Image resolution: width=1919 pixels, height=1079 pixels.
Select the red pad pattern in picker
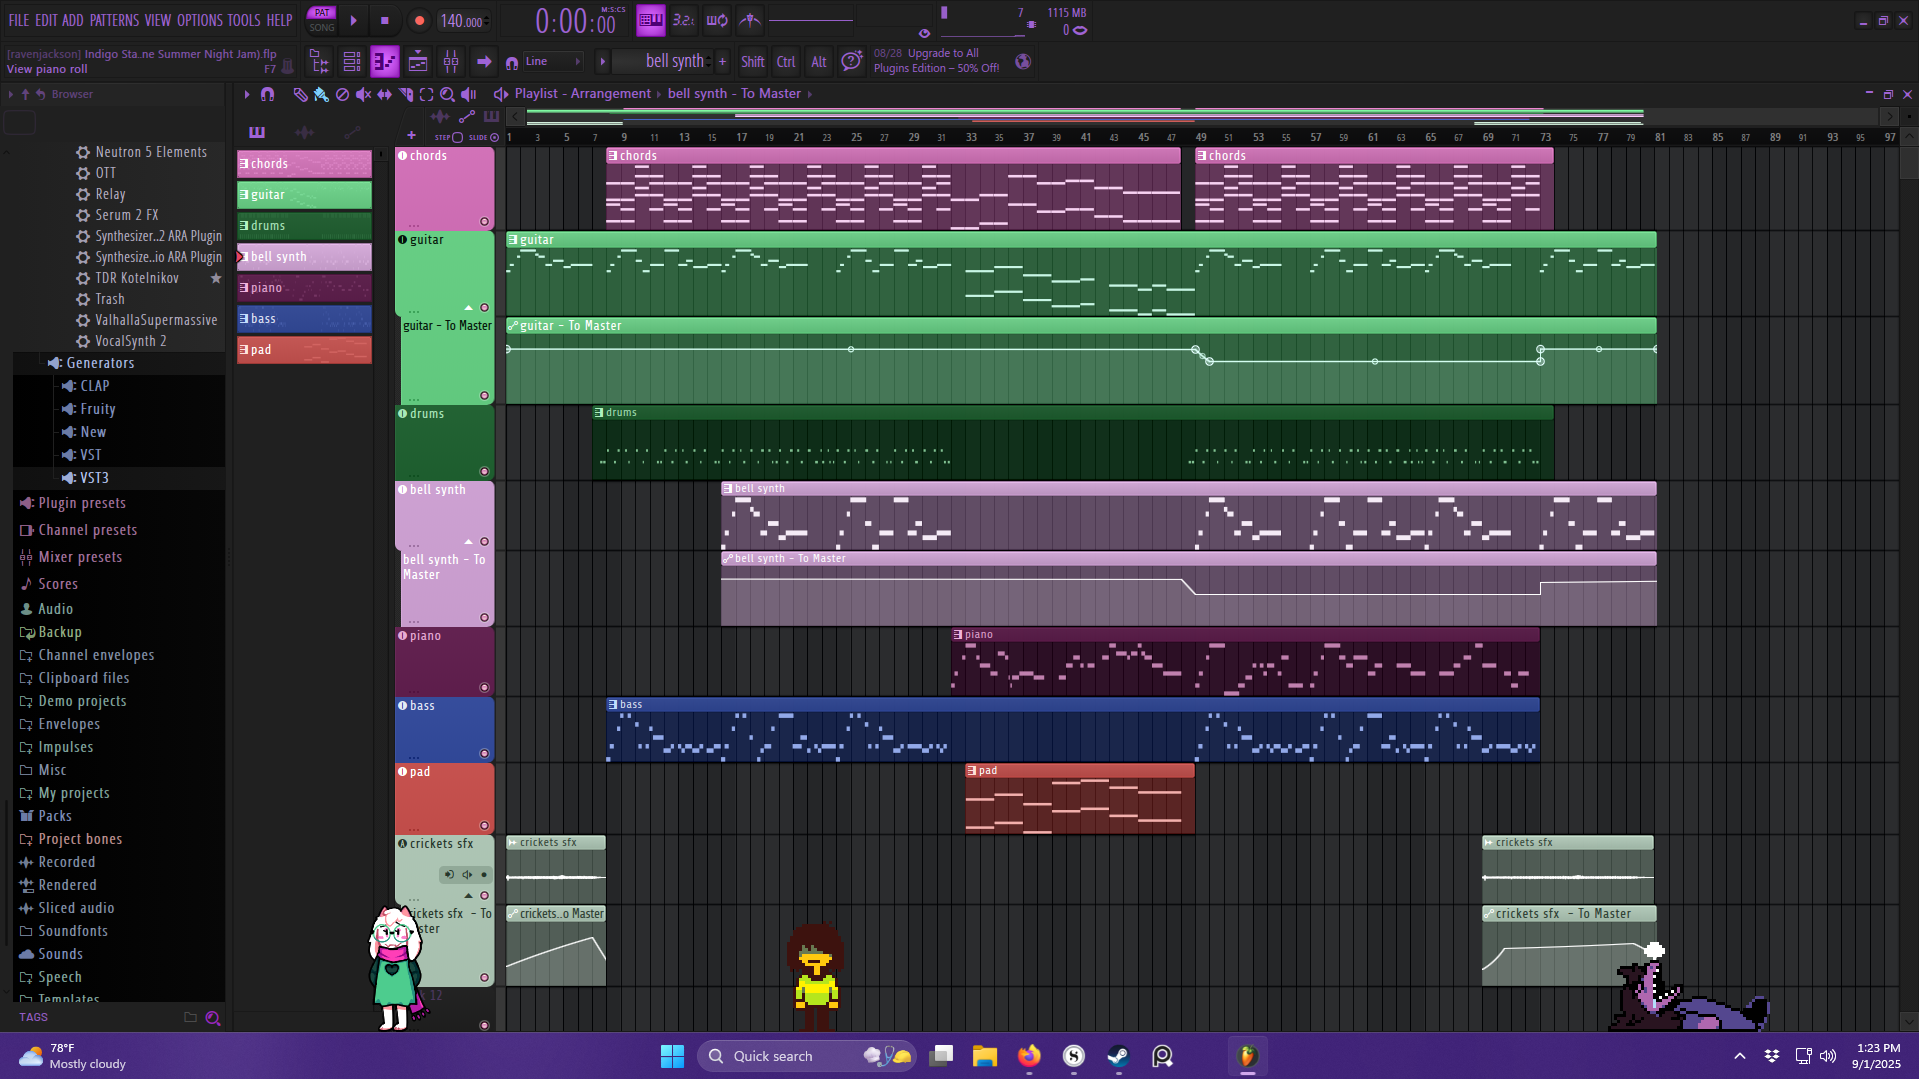pos(304,350)
